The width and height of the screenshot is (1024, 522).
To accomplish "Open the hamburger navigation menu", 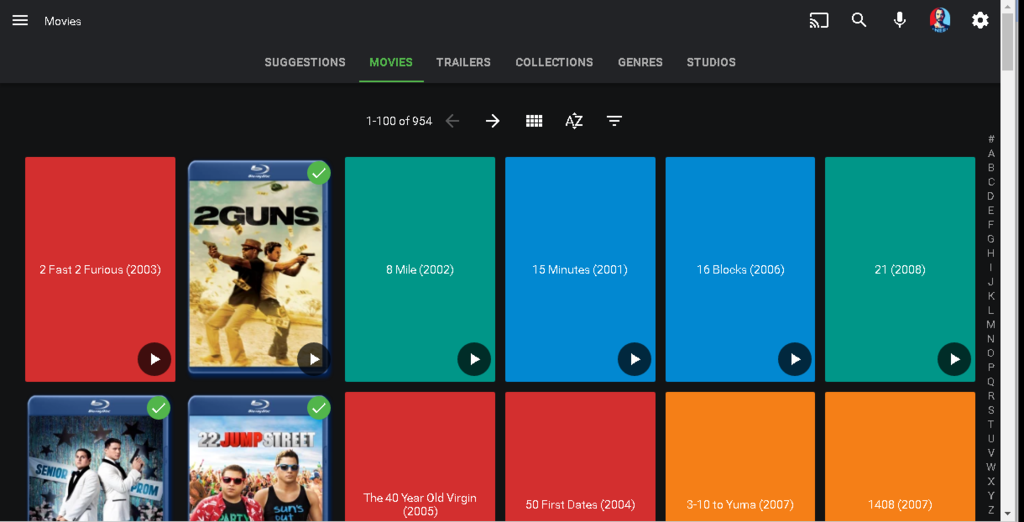I will [x=20, y=21].
